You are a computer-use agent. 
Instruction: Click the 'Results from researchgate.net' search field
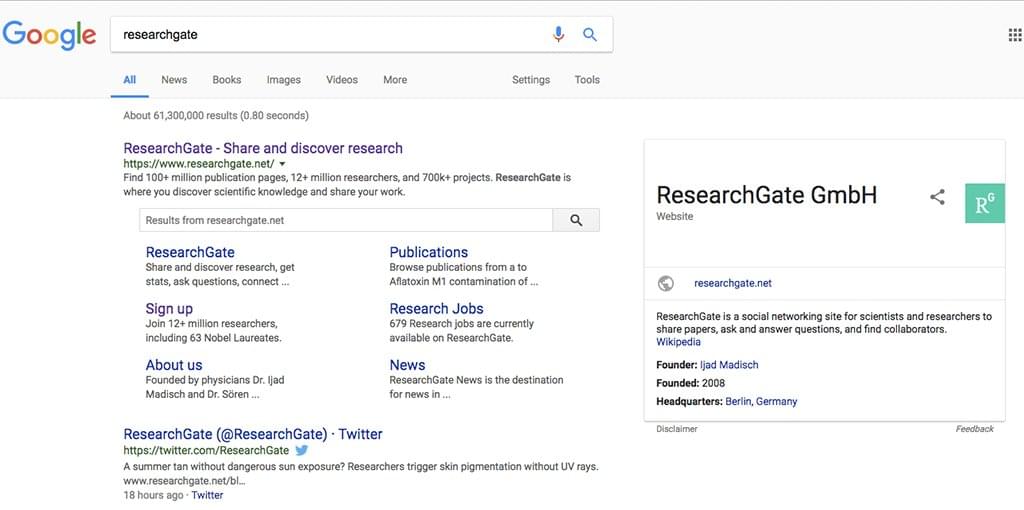click(x=345, y=220)
